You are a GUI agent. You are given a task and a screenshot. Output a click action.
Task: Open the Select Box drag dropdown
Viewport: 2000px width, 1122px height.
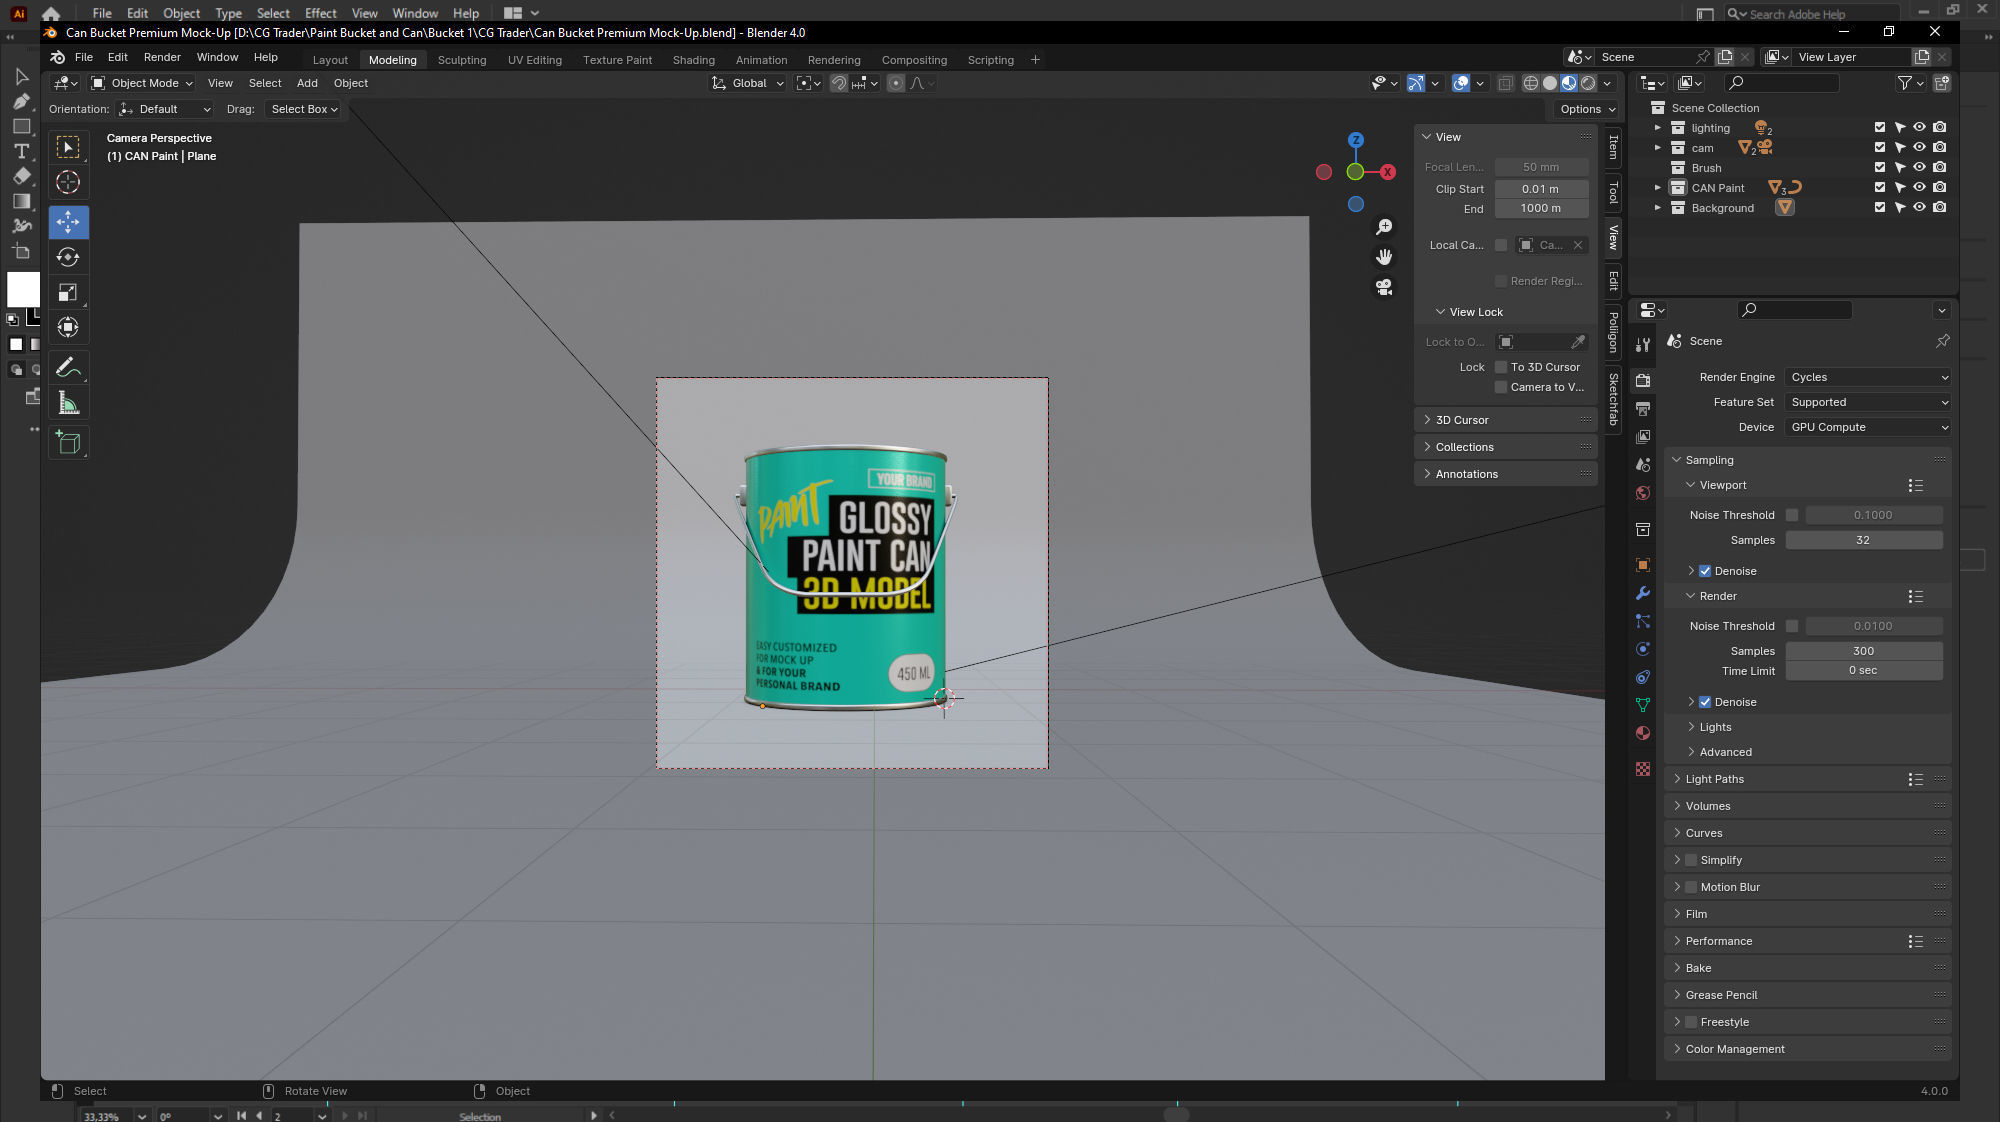click(x=304, y=109)
